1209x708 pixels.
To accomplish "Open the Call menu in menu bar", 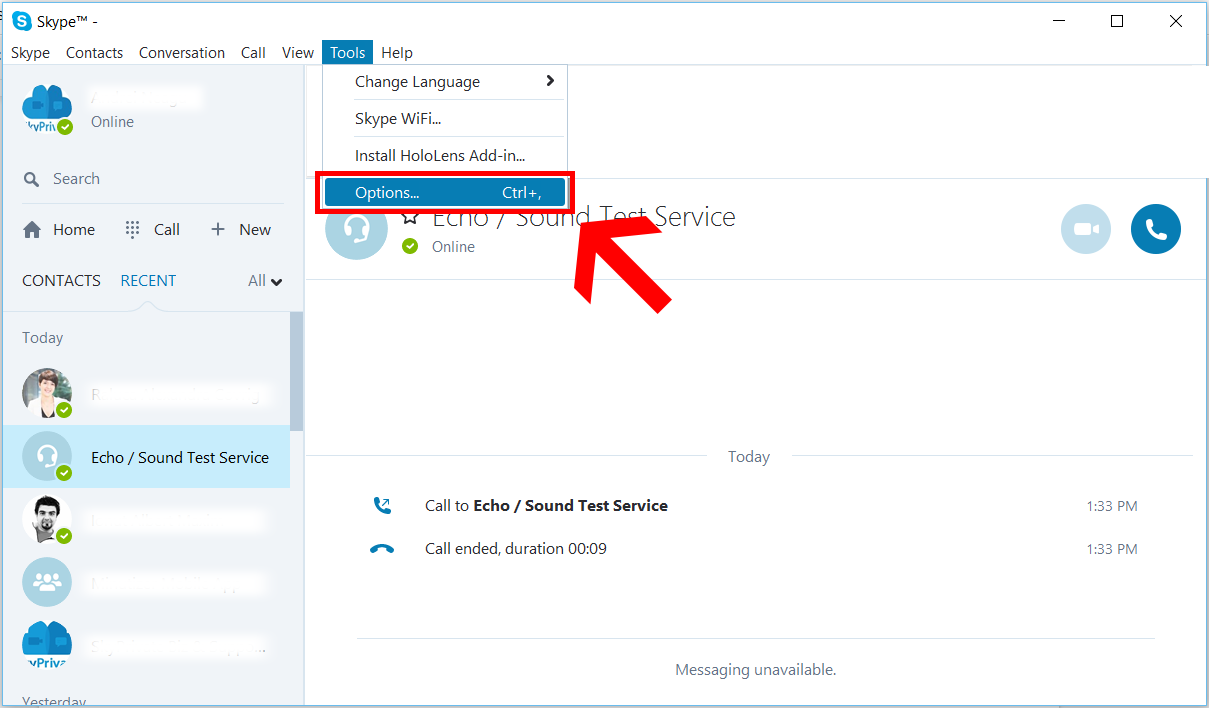I will (x=253, y=53).
